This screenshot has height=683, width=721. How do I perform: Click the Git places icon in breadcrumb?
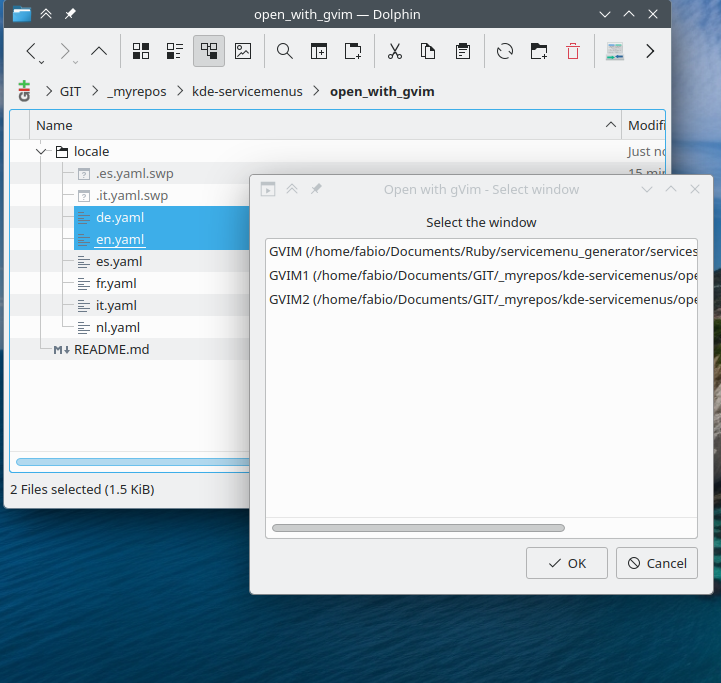pyautogui.click(x=24, y=91)
